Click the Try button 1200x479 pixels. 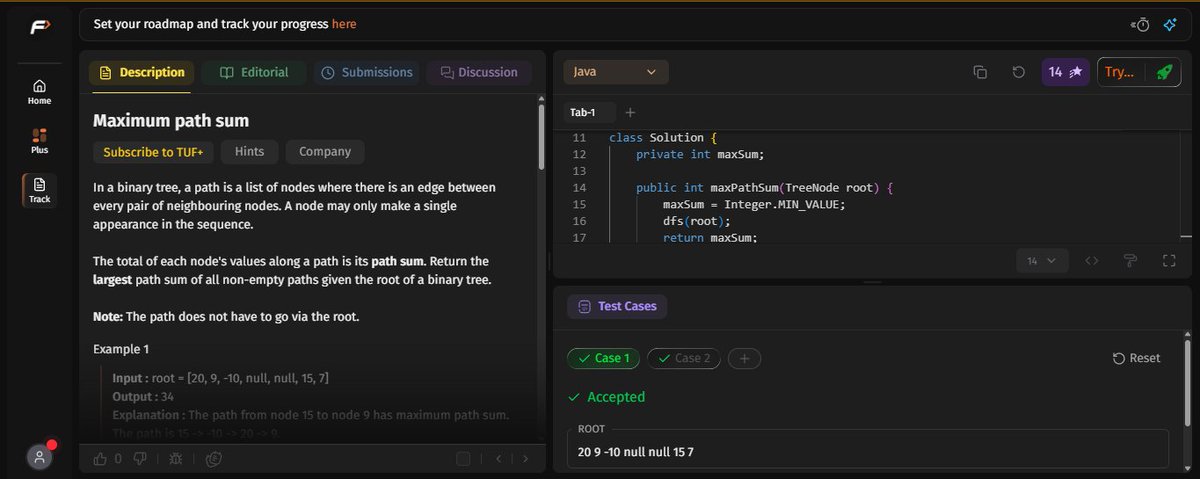1121,72
